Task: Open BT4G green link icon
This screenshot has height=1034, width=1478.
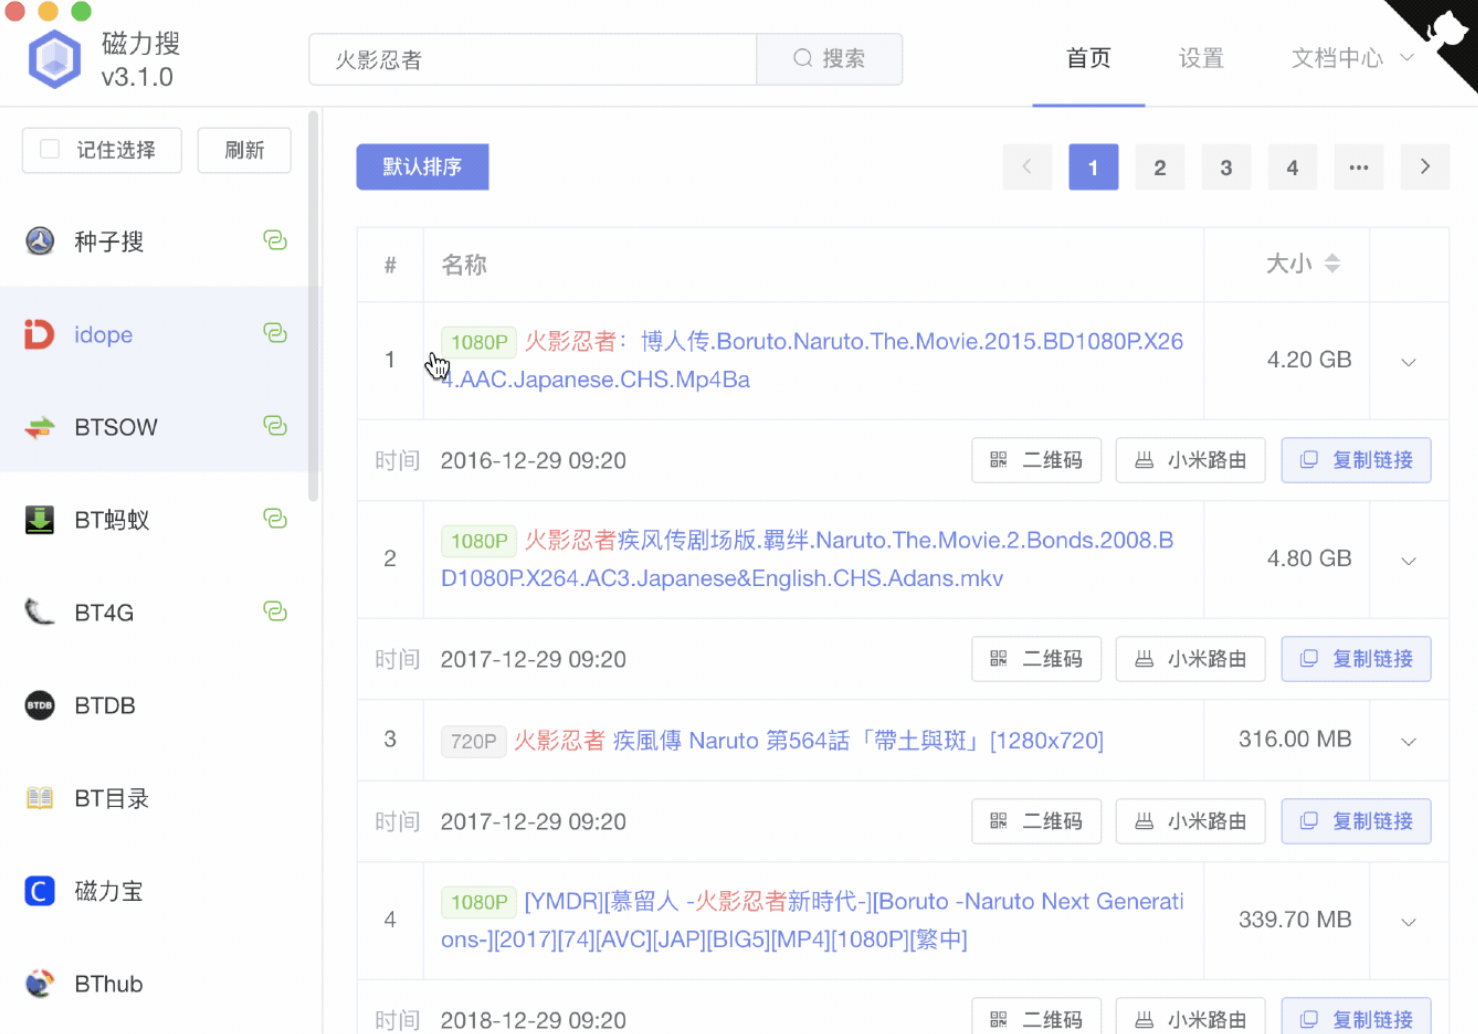Action: pyautogui.click(x=275, y=611)
